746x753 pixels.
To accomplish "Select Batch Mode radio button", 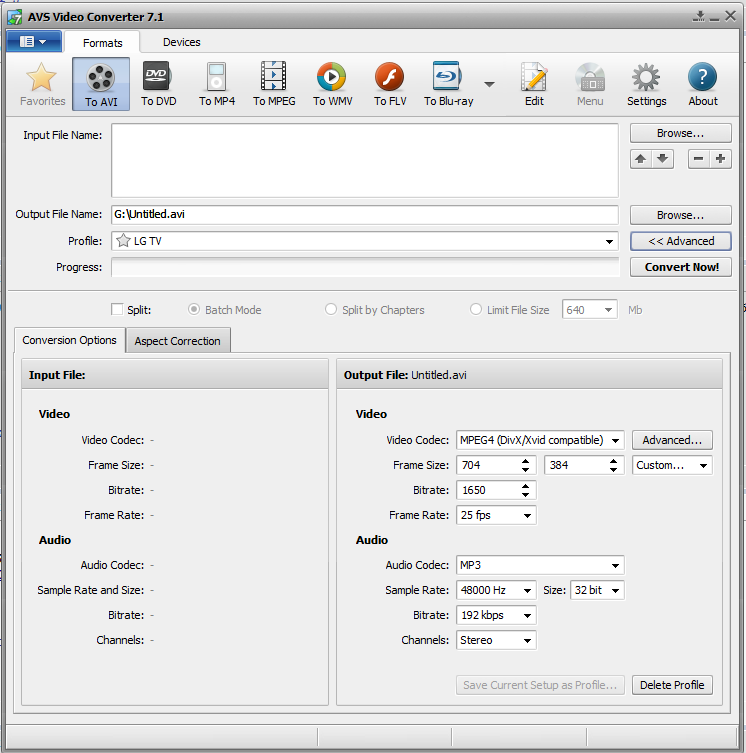I will click(x=194, y=309).
